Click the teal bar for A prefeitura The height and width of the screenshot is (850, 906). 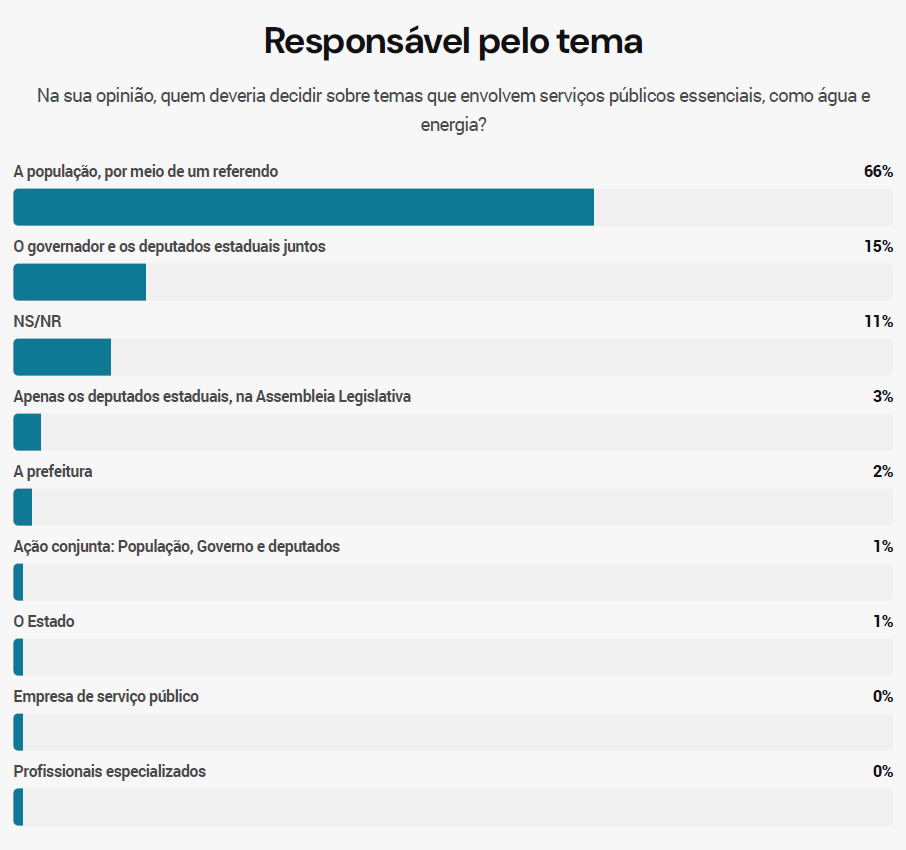coord(22,507)
